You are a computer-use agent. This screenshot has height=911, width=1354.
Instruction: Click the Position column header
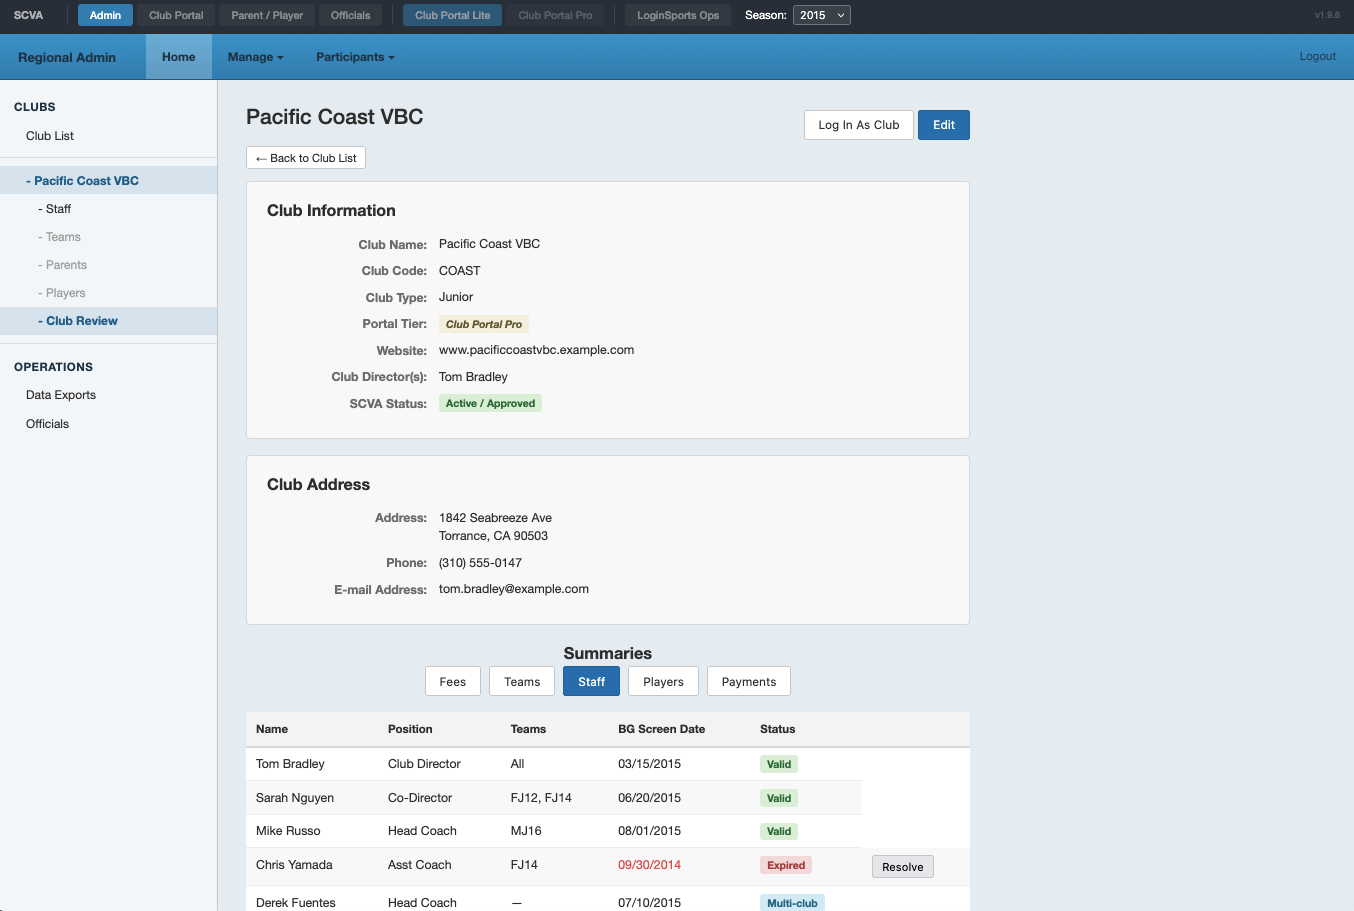point(410,729)
